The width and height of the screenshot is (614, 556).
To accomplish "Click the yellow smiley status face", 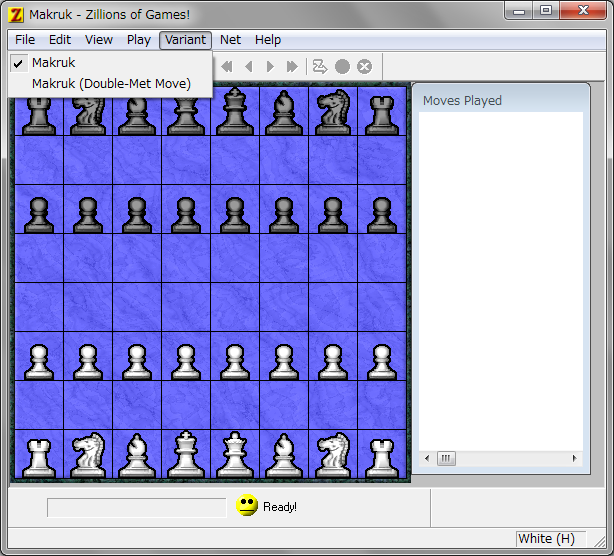I will (x=247, y=505).
